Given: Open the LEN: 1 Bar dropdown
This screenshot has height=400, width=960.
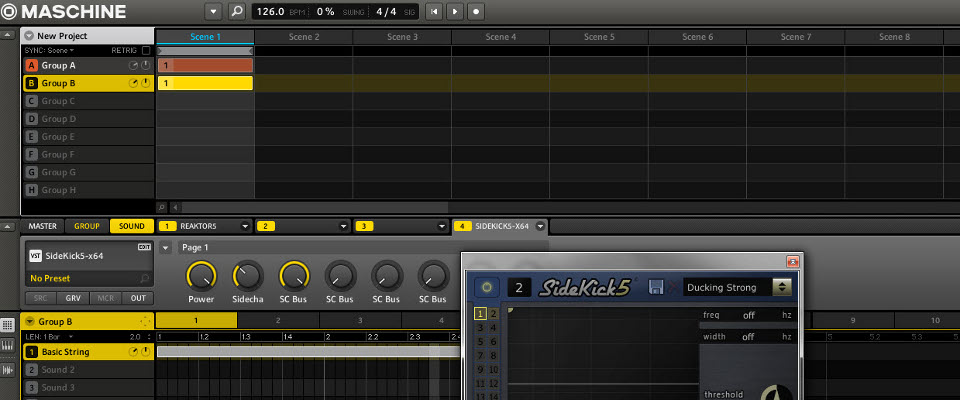Looking at the screenshot, I should [49, 337].
